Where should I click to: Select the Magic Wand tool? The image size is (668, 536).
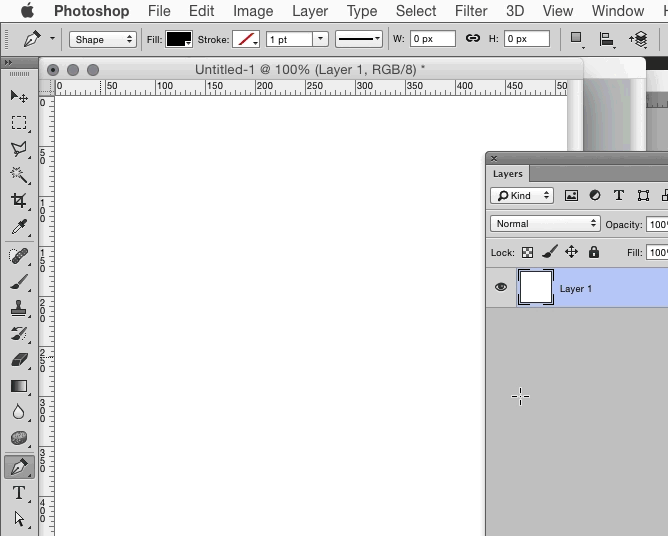19,175
